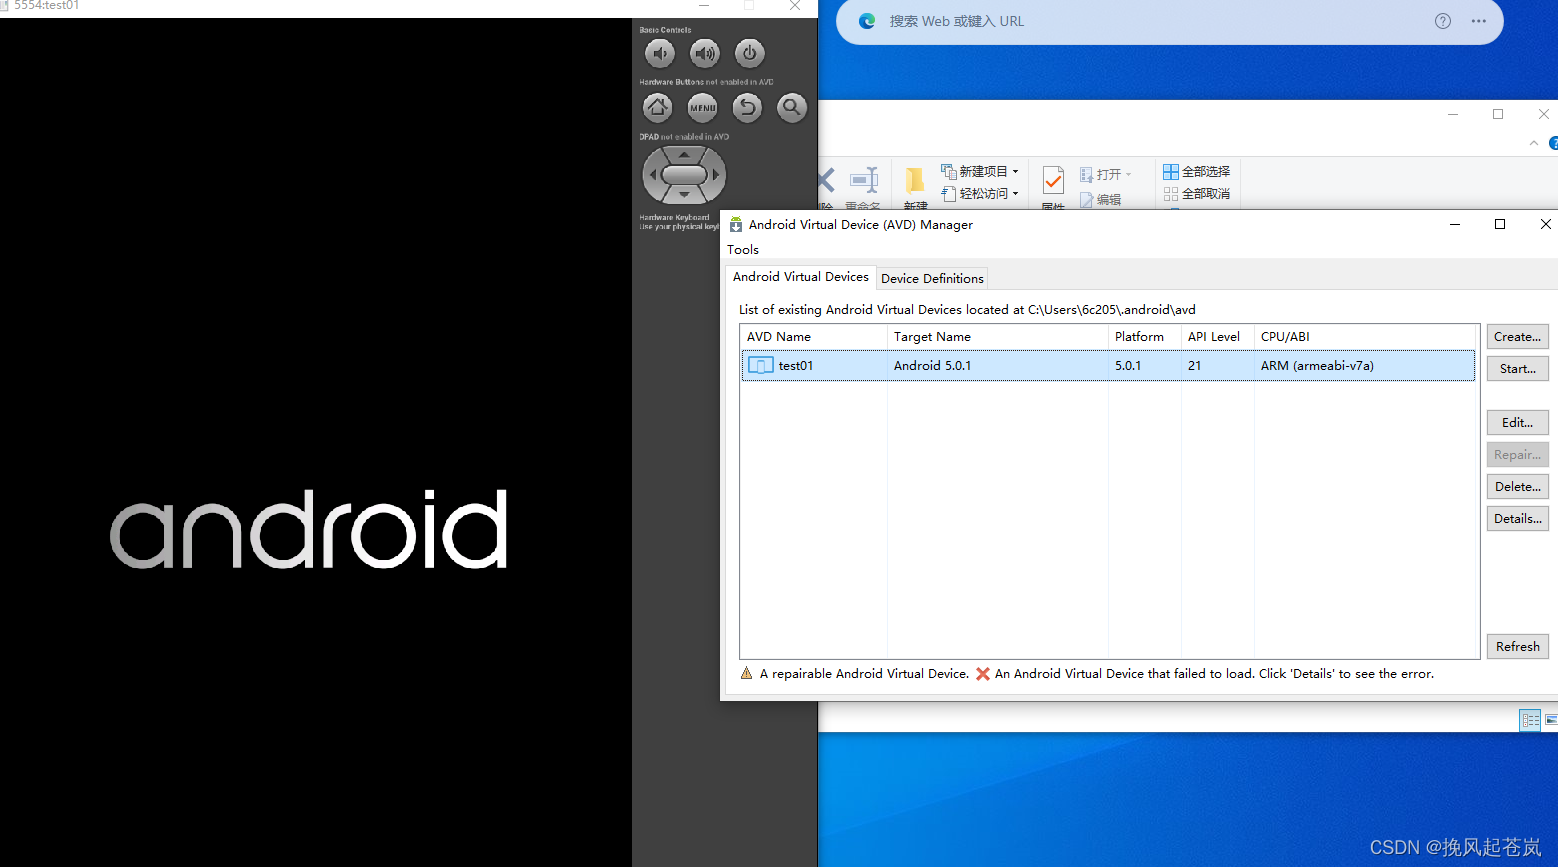Screen dimensions: 1558x867
Task: Click the 'Android 5.0.1' target cell
Action: pos(932,366)
